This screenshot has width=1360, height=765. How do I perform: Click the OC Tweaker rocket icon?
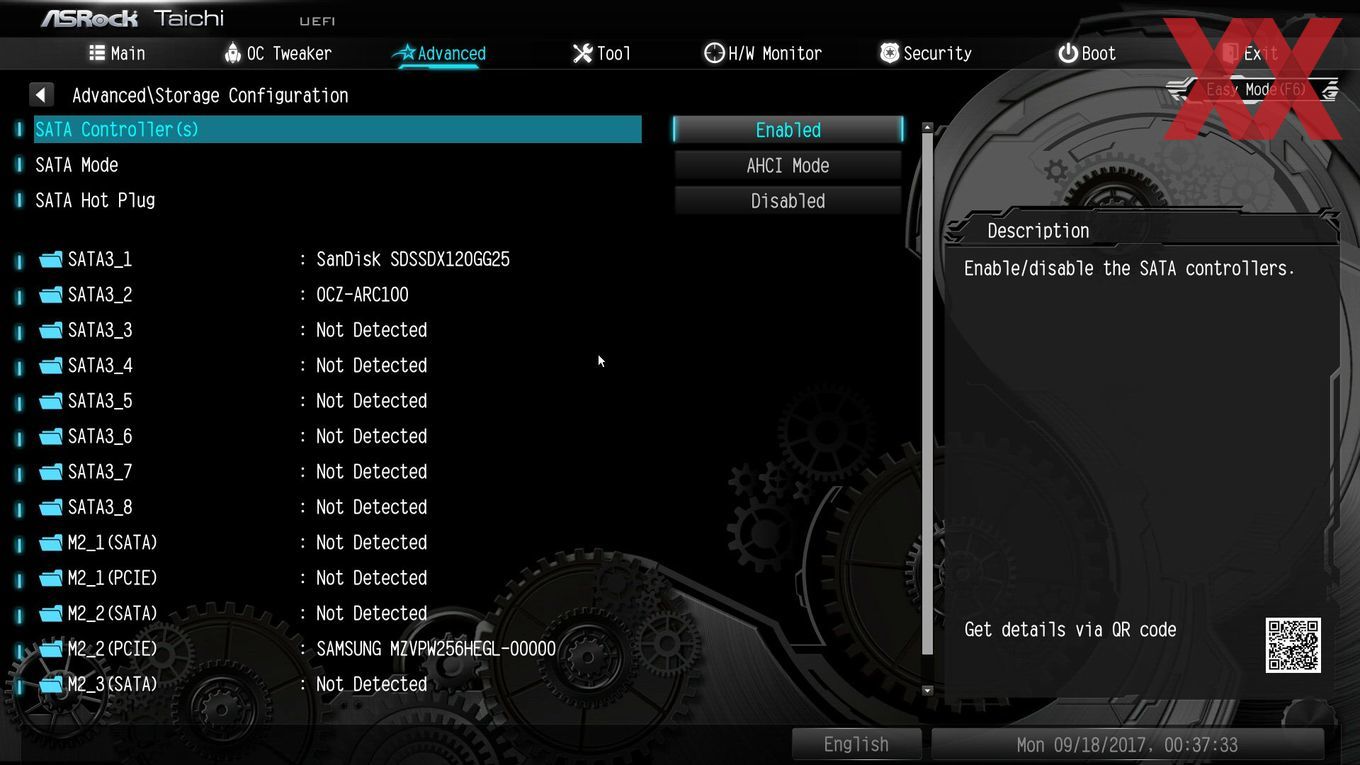point(233,53)
